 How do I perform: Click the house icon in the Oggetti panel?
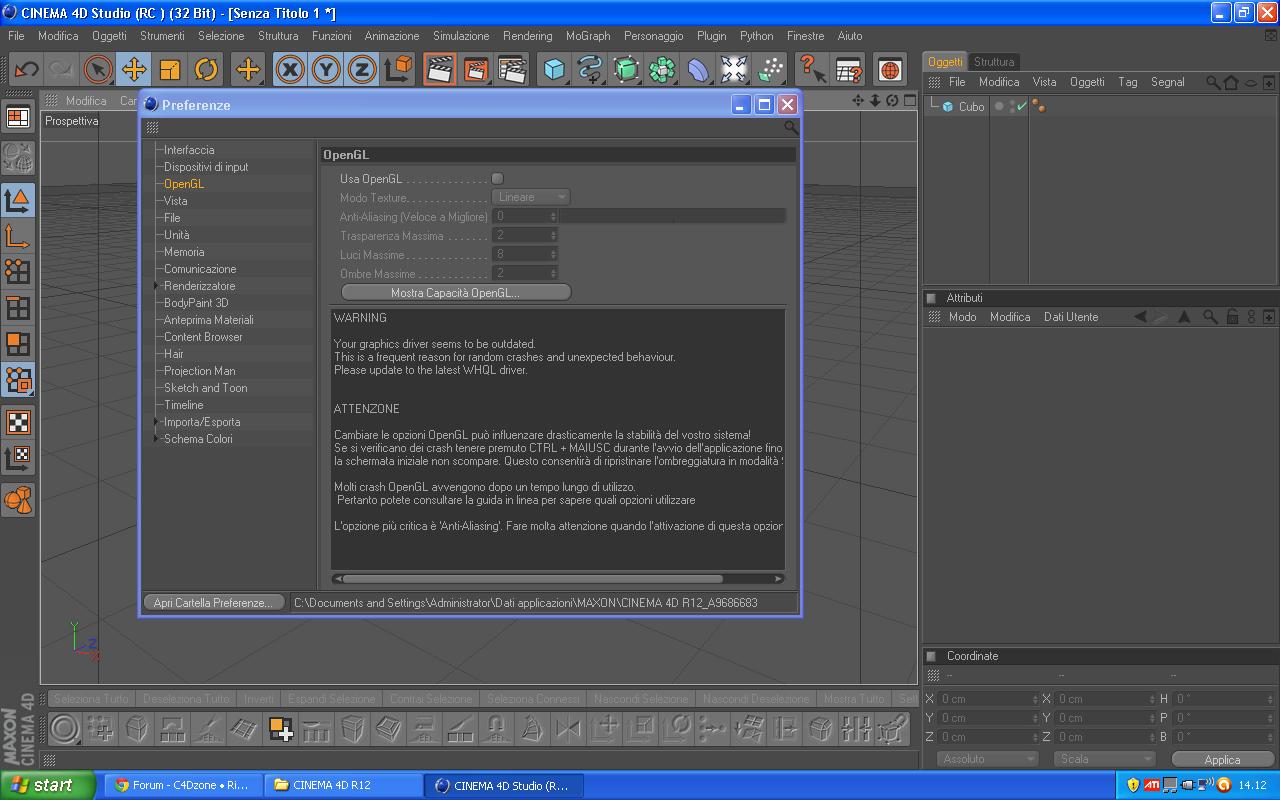[x=1231, y=82]
